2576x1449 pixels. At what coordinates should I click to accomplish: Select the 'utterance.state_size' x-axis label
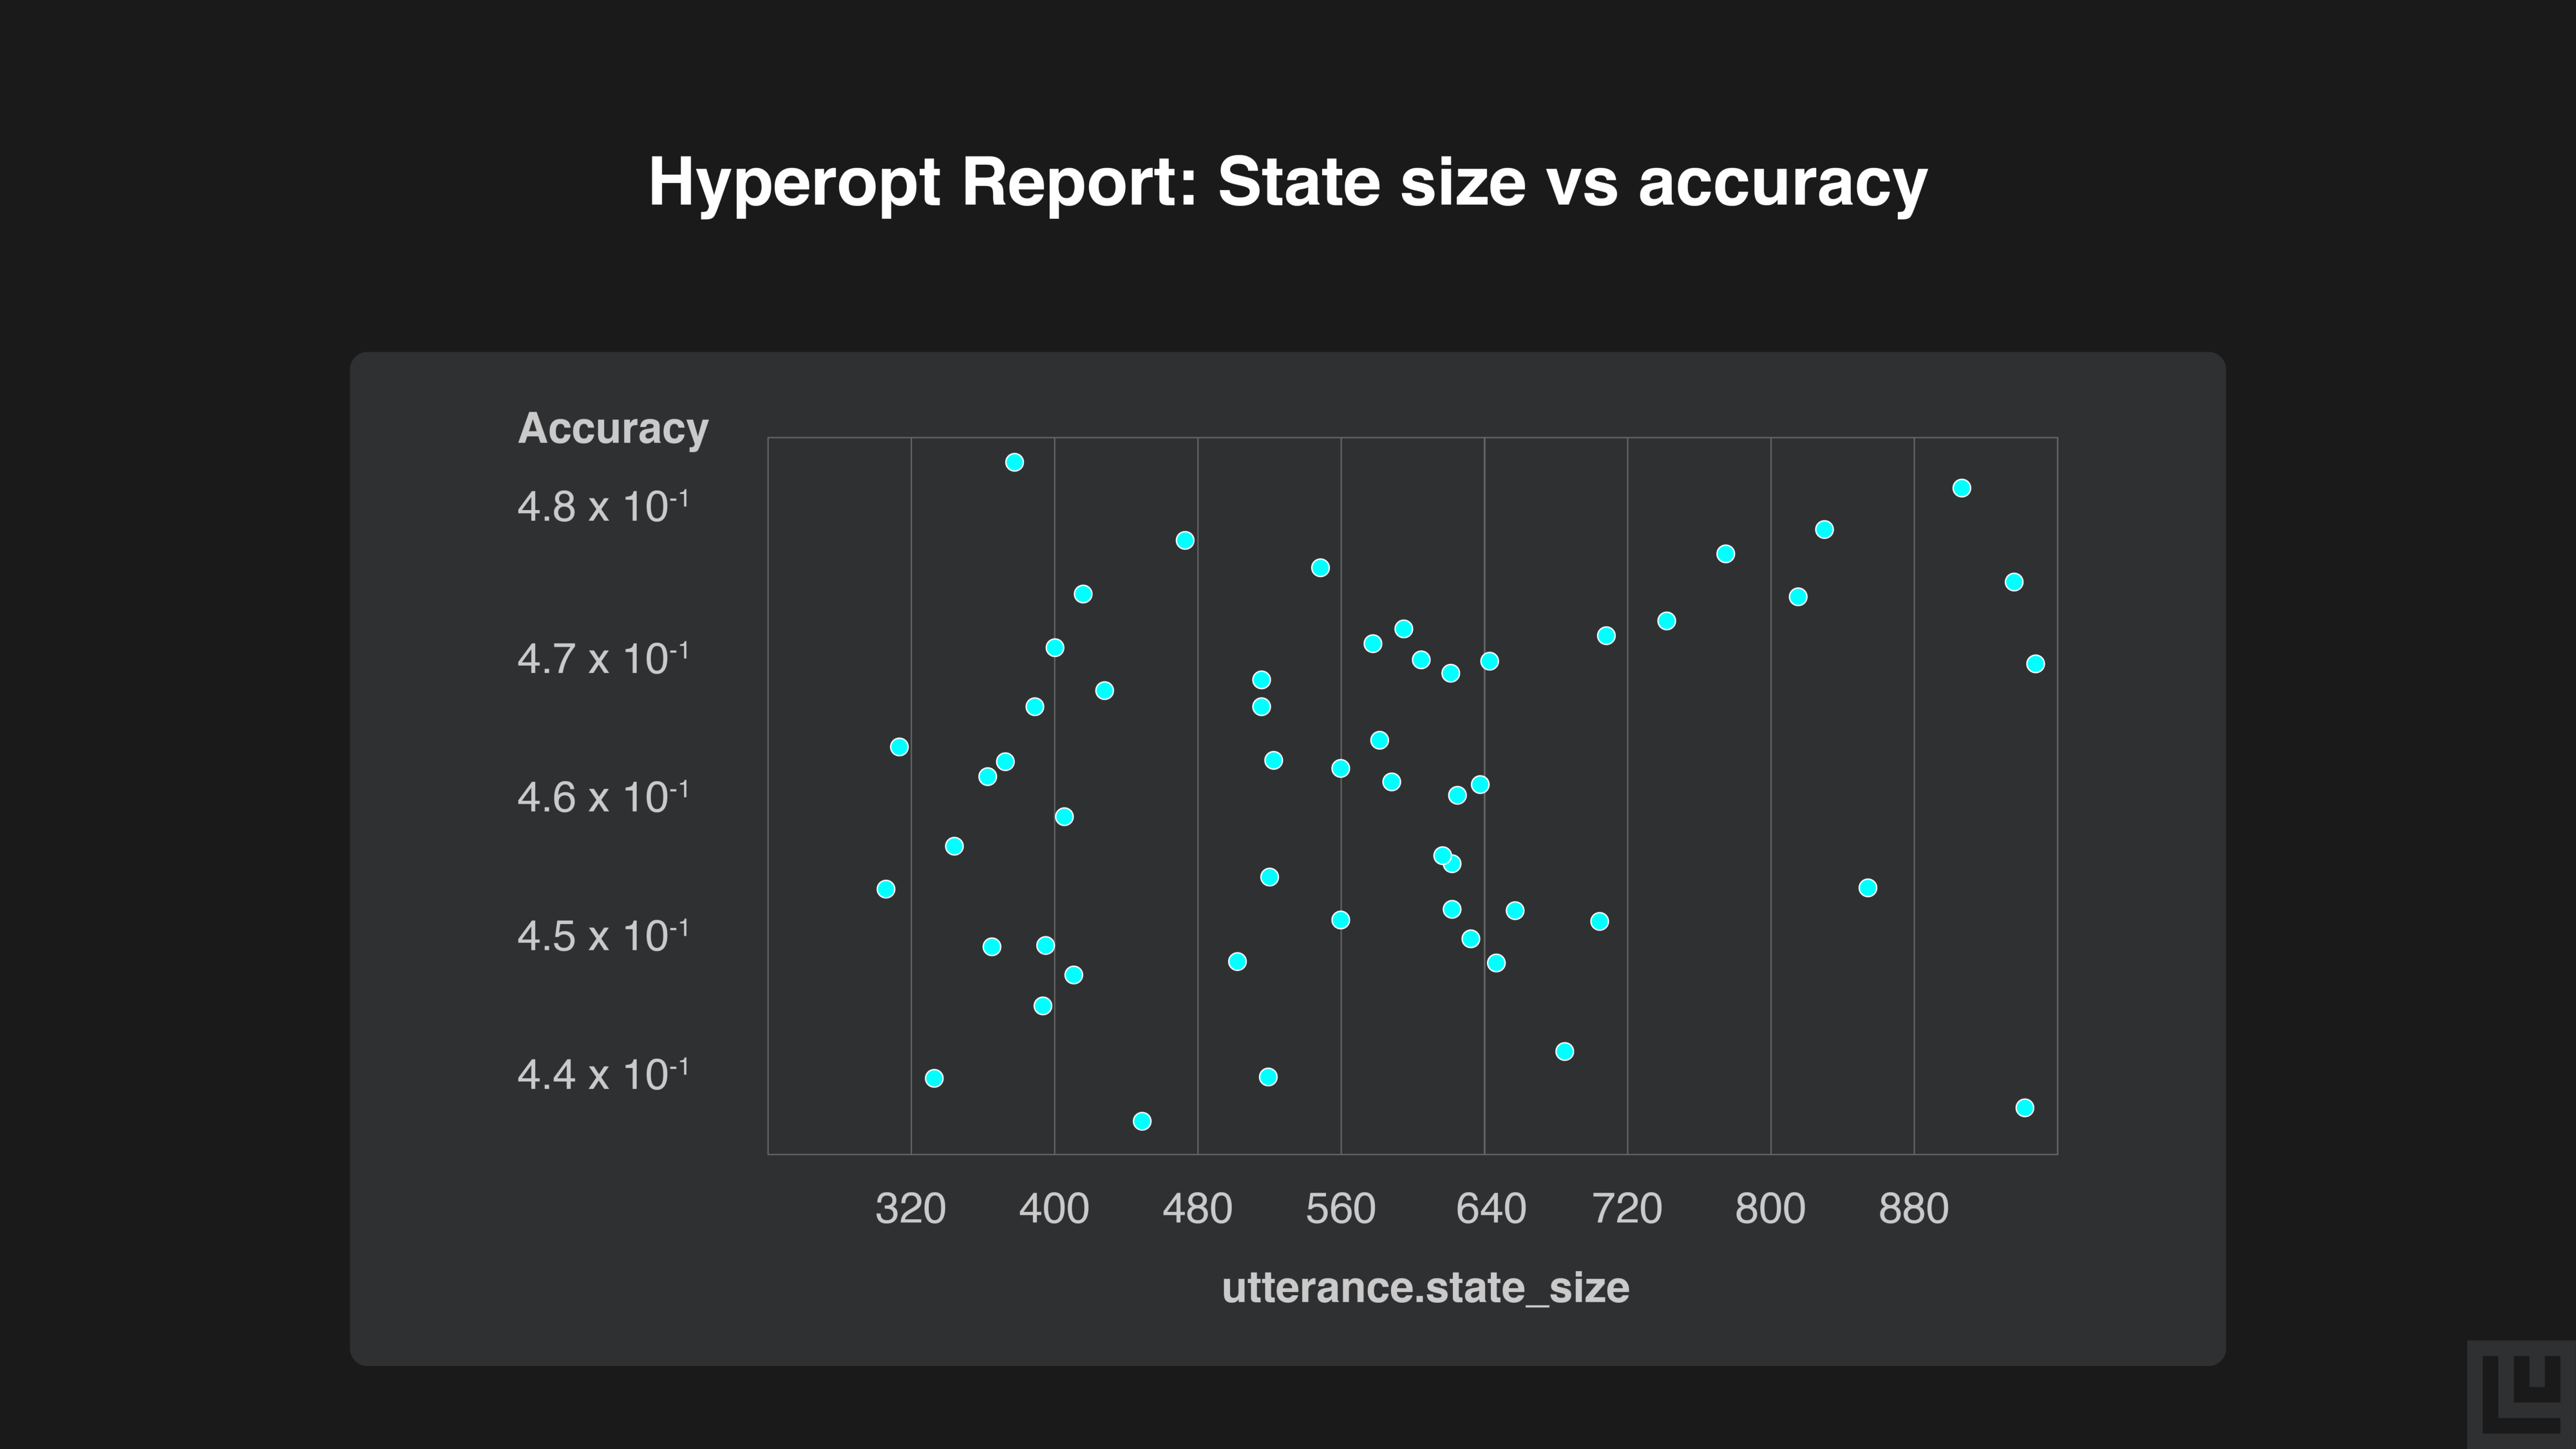point(1425,1288)
